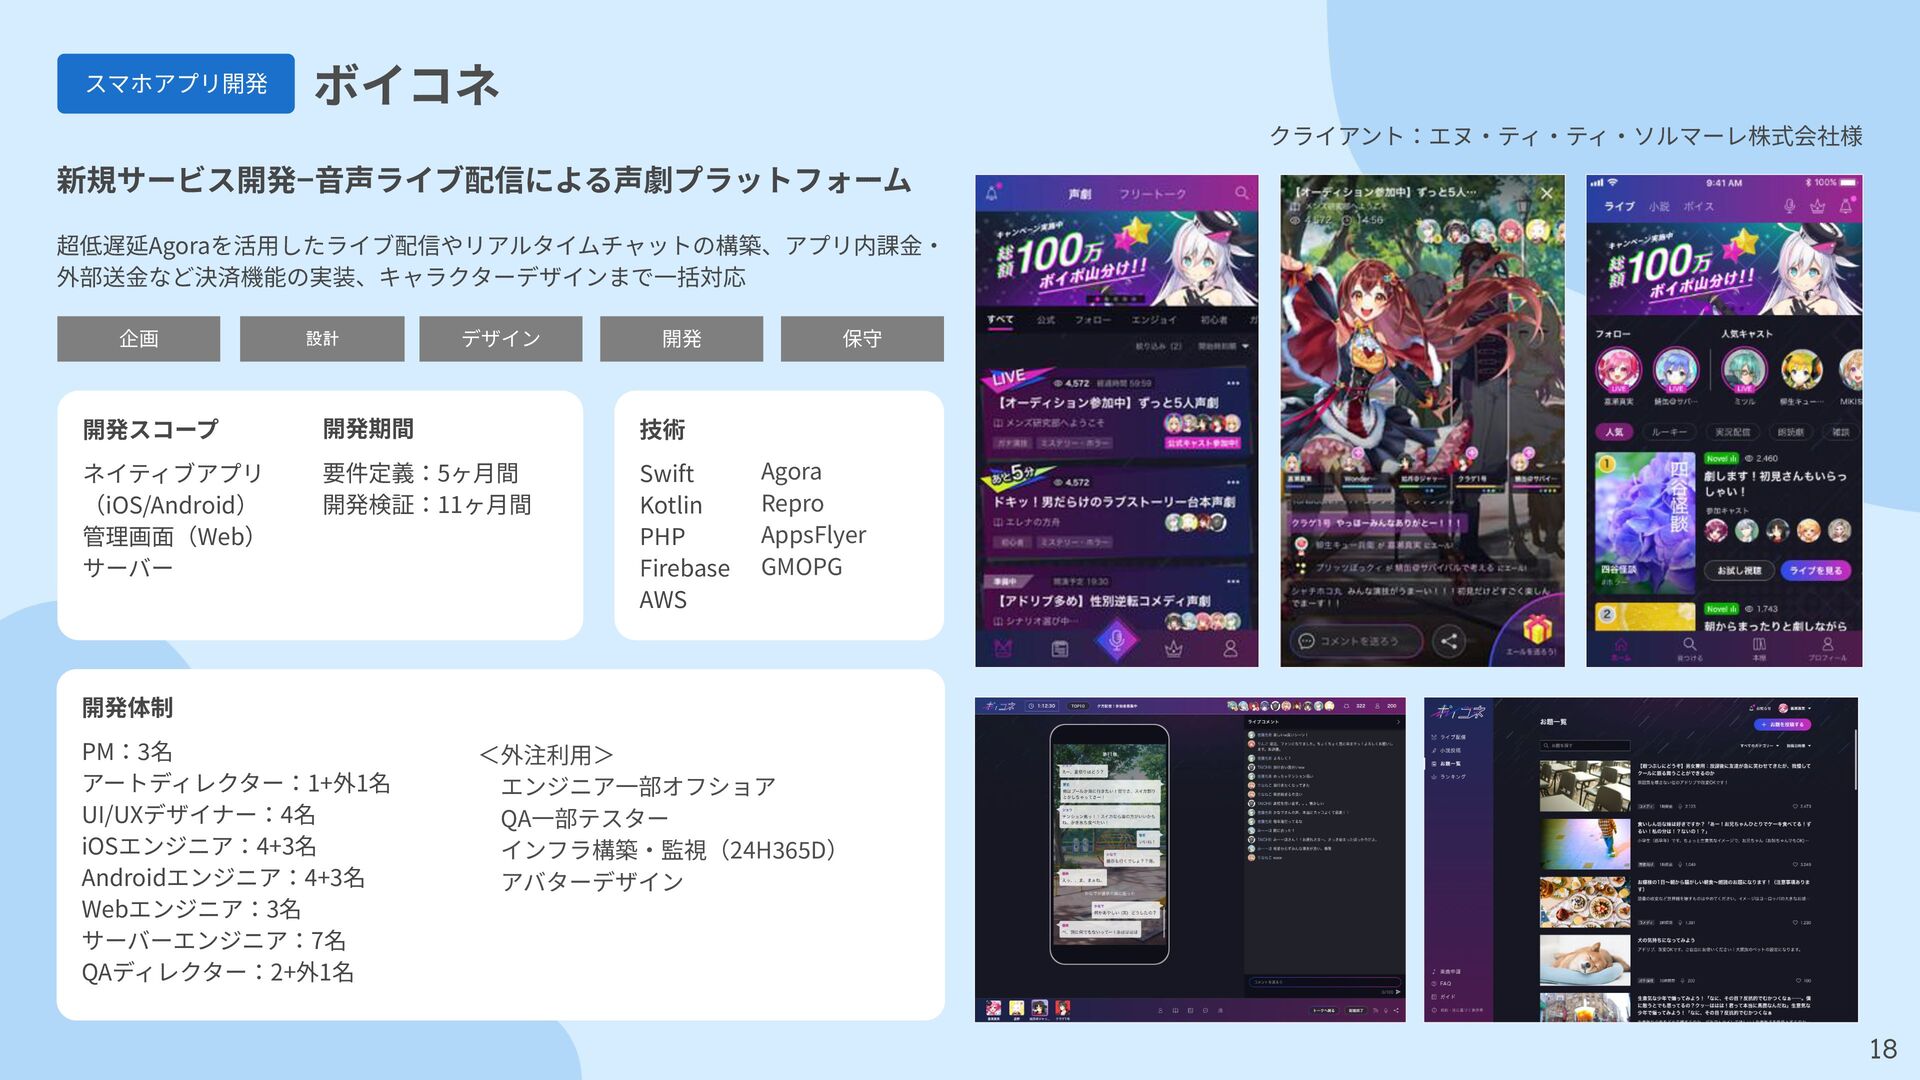Open ランキング in the web sidebar
The image size is (1920, 1080).
tap(1449, 776)
